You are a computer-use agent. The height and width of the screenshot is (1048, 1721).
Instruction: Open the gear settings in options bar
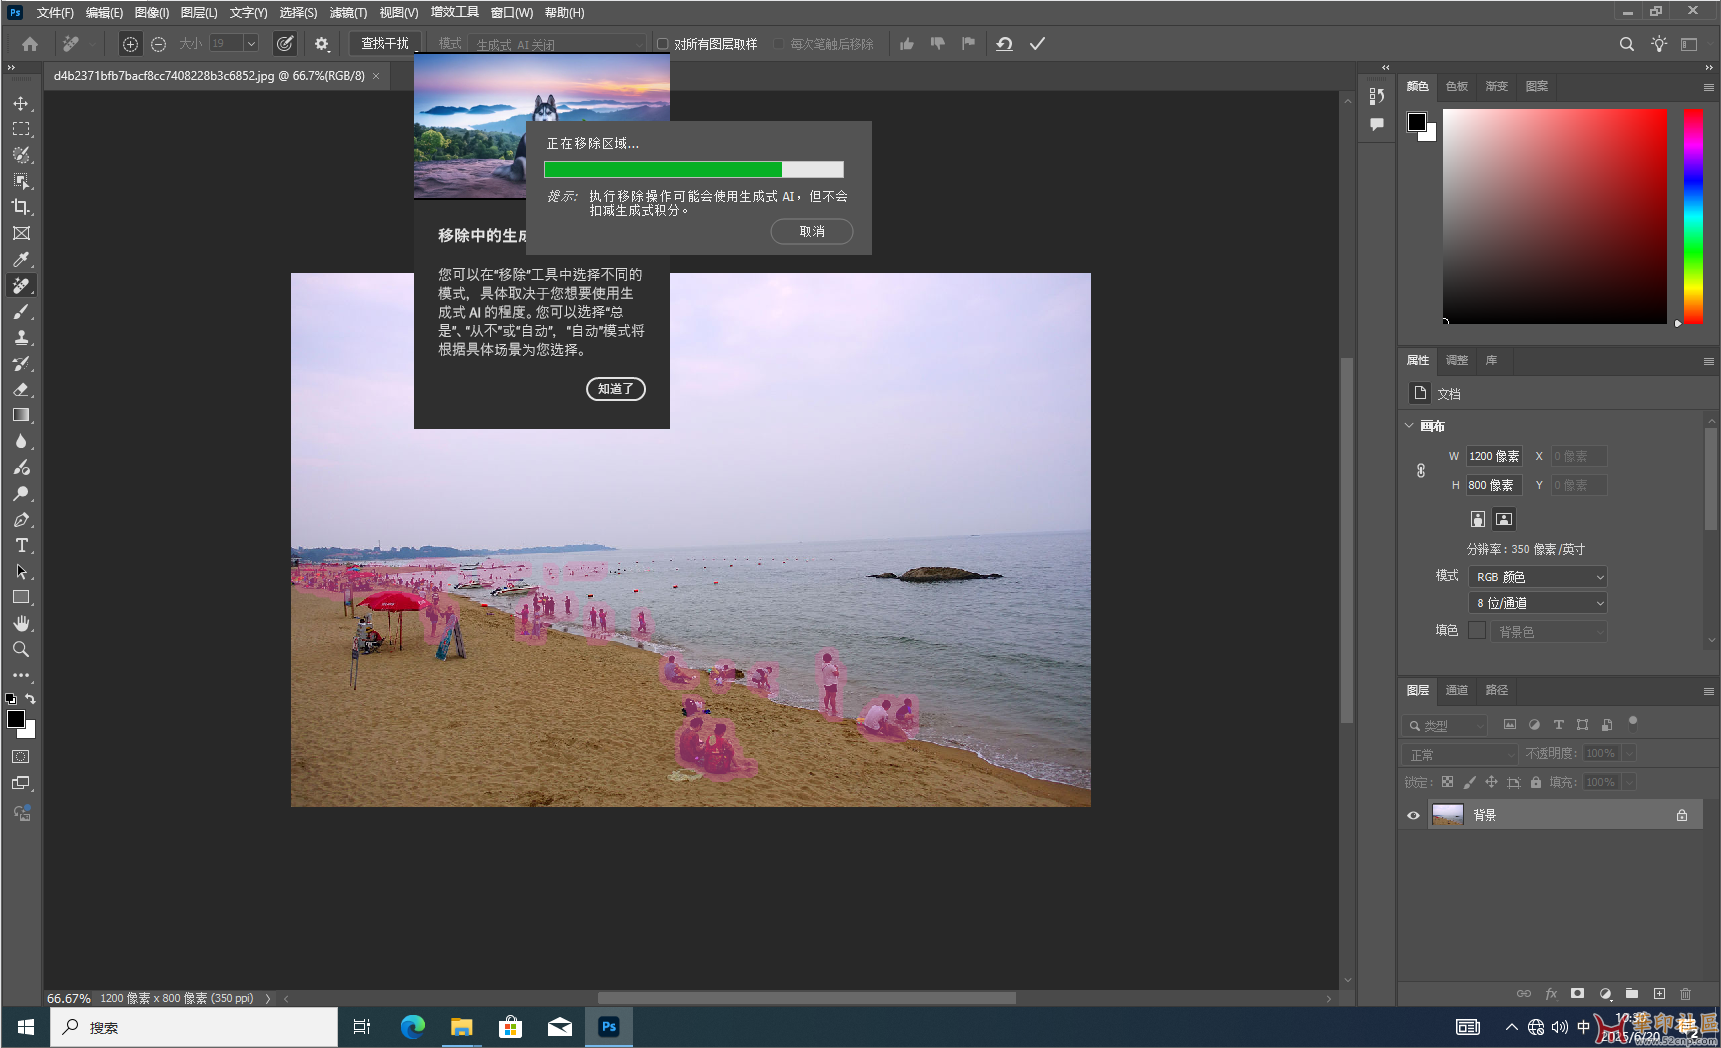322,44
